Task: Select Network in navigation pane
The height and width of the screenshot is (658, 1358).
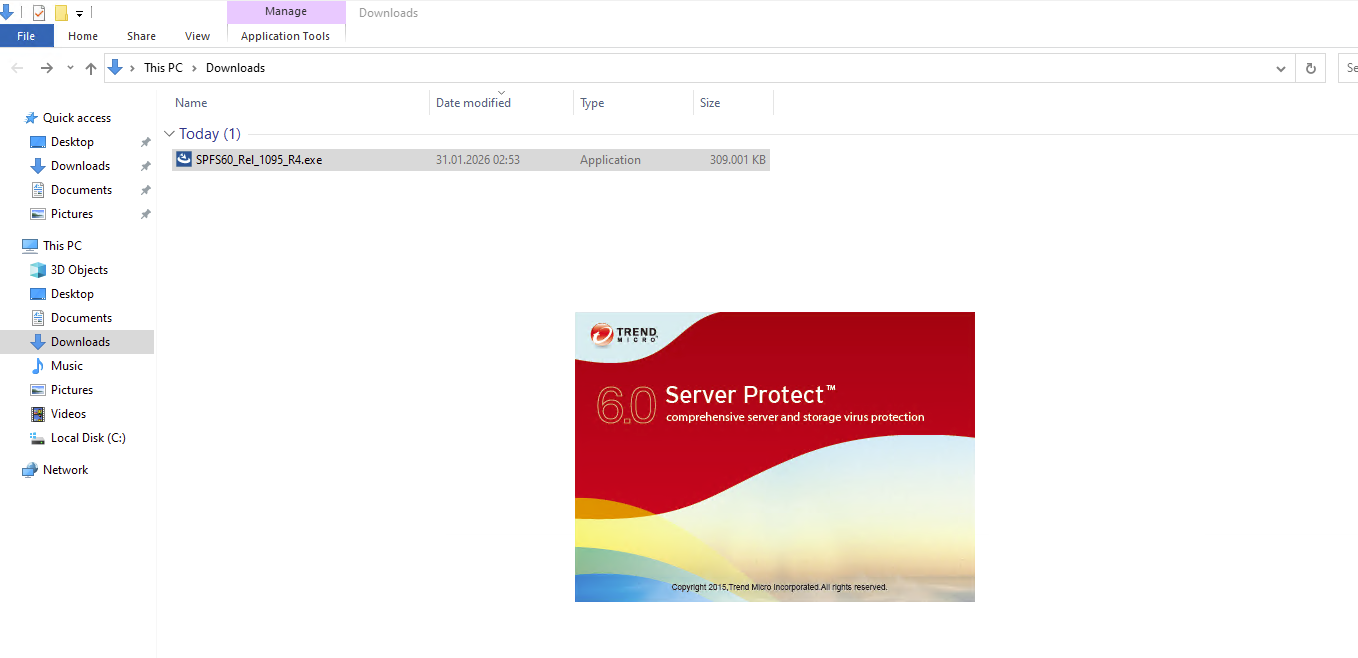Action: 65,470
